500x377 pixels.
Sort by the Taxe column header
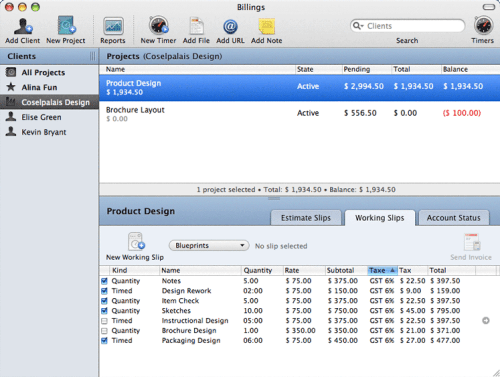pos(382,270)
